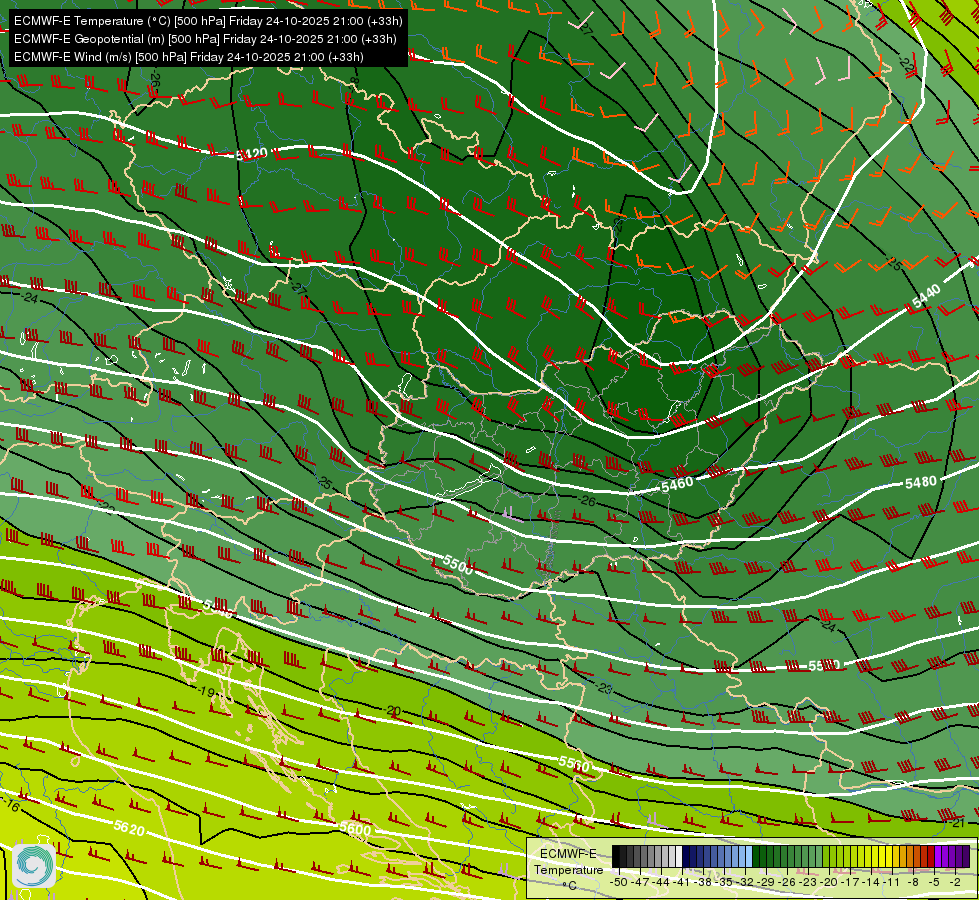The height and width of the screenshot is (900, 979).
Task: Select the ECMWF-E Temperature (°C) title line
Action: 208,21
